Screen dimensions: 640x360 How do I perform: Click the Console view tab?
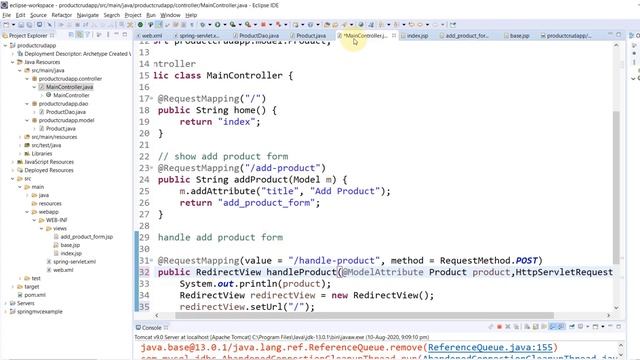151,327
